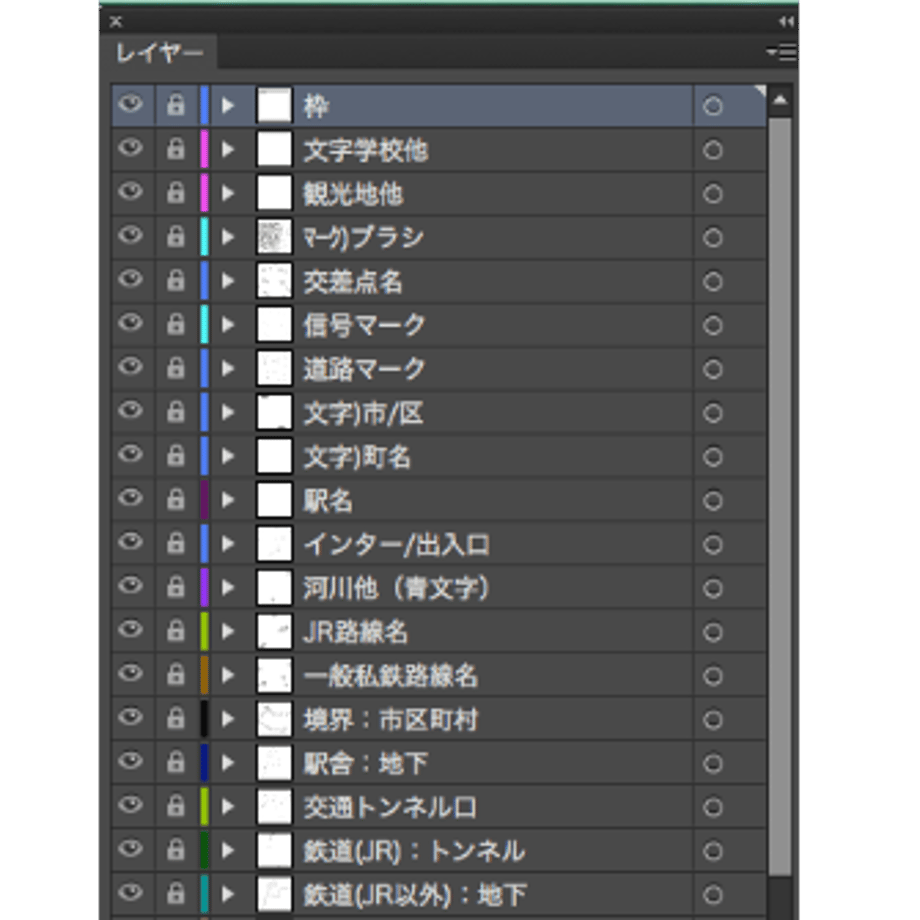
Task: Hide the 交差点名 layer
Action: (131, 279)
